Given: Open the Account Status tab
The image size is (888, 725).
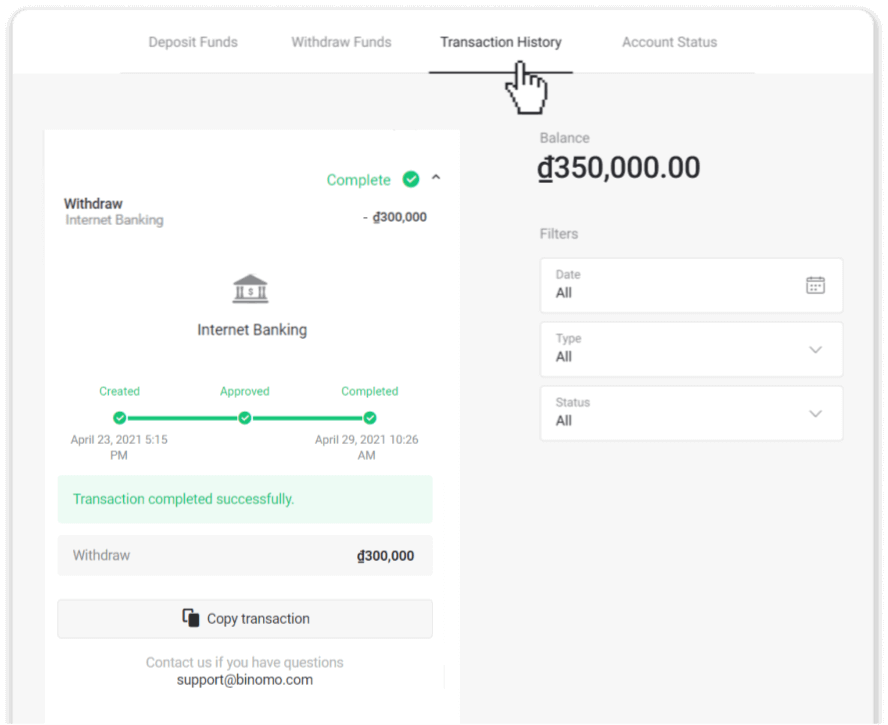Looking at the screenshot, I should coord(668,42).
